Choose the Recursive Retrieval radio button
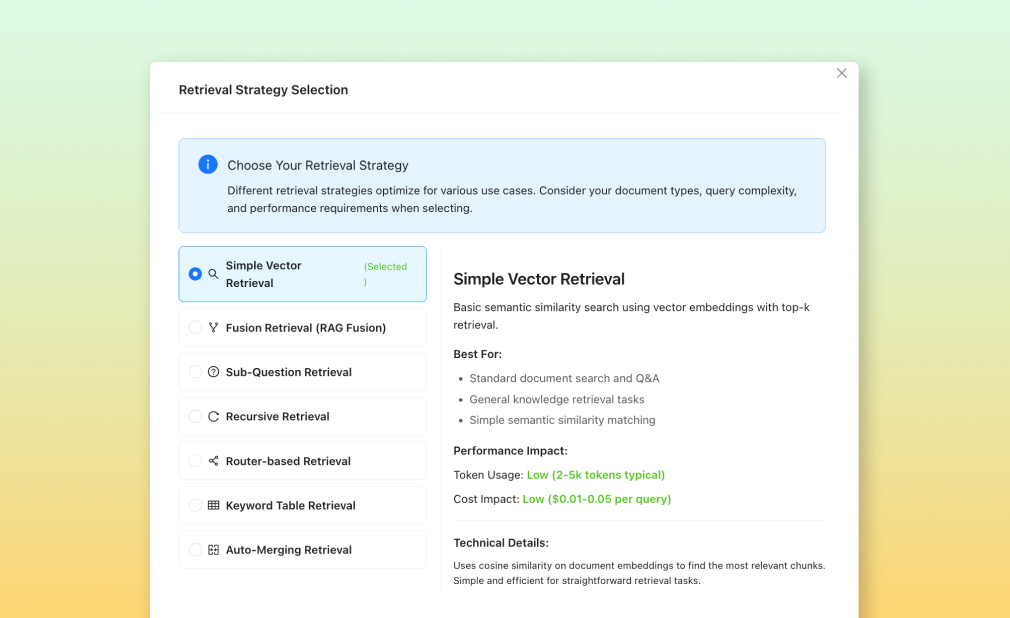 [x=195, y=417]
